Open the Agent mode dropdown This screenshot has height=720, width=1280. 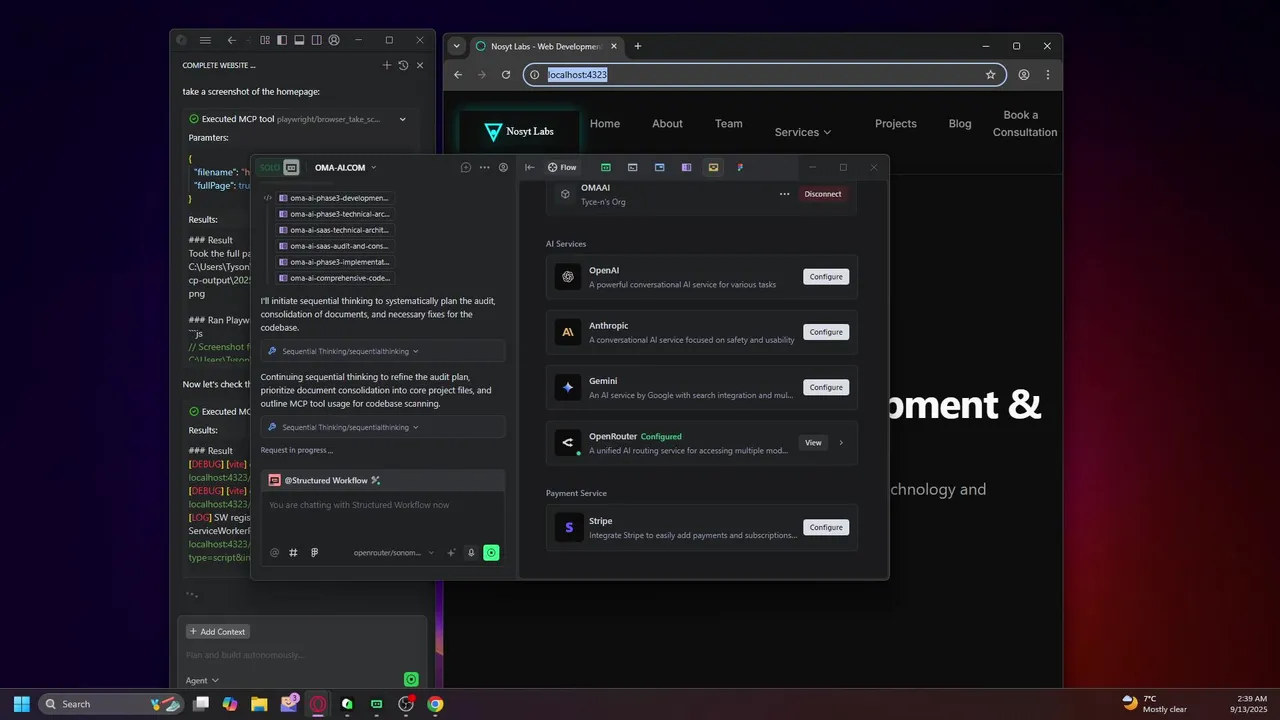pyautogui.click(x=202, y=680)
